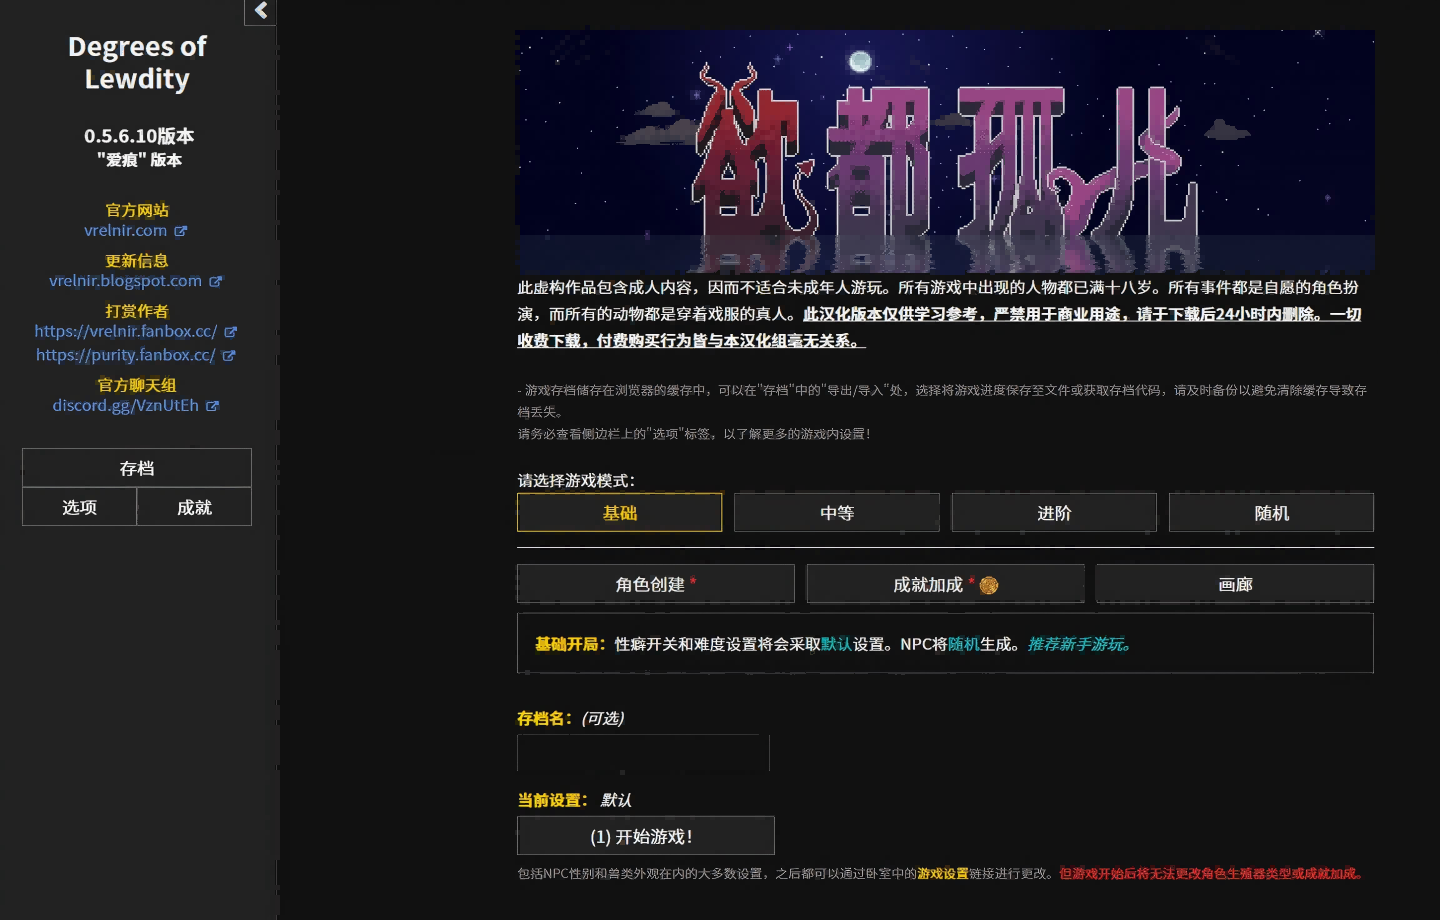Collapse the sidebar using the arrow chevron
Screen dimensions: 1440x920
tap(259, 12)
